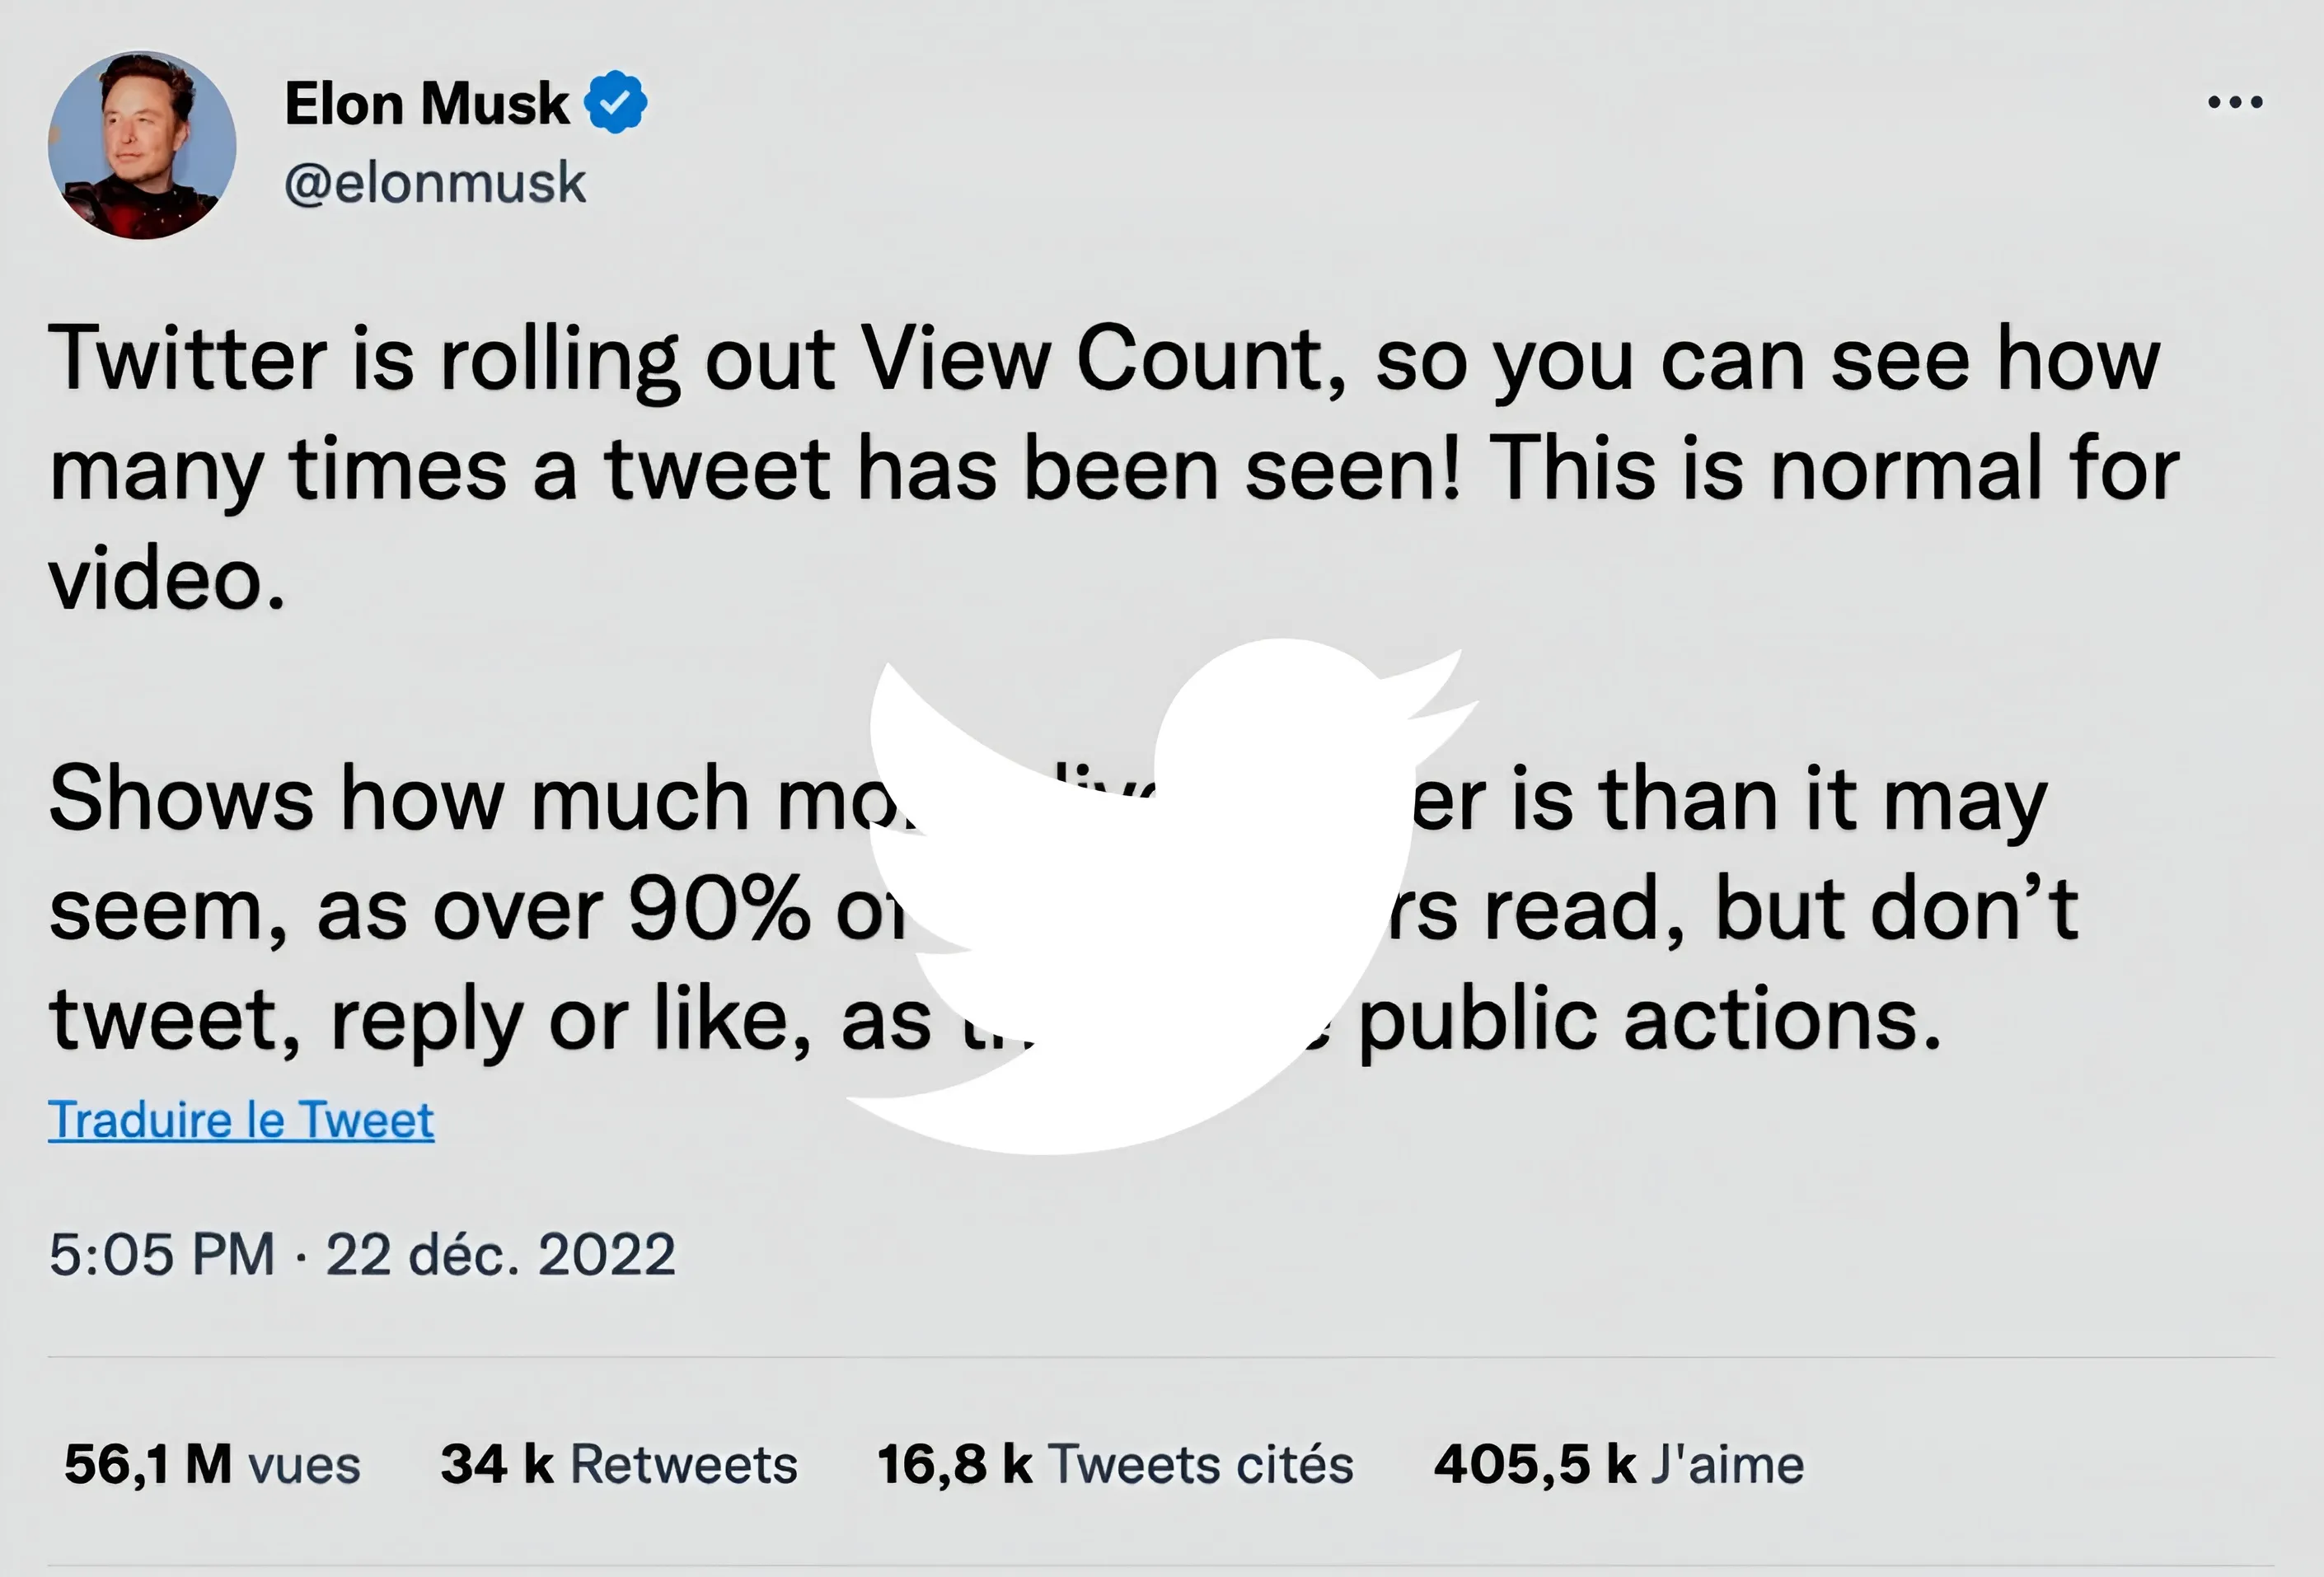Click the blue verified checkmark badge

click(616, 102)
